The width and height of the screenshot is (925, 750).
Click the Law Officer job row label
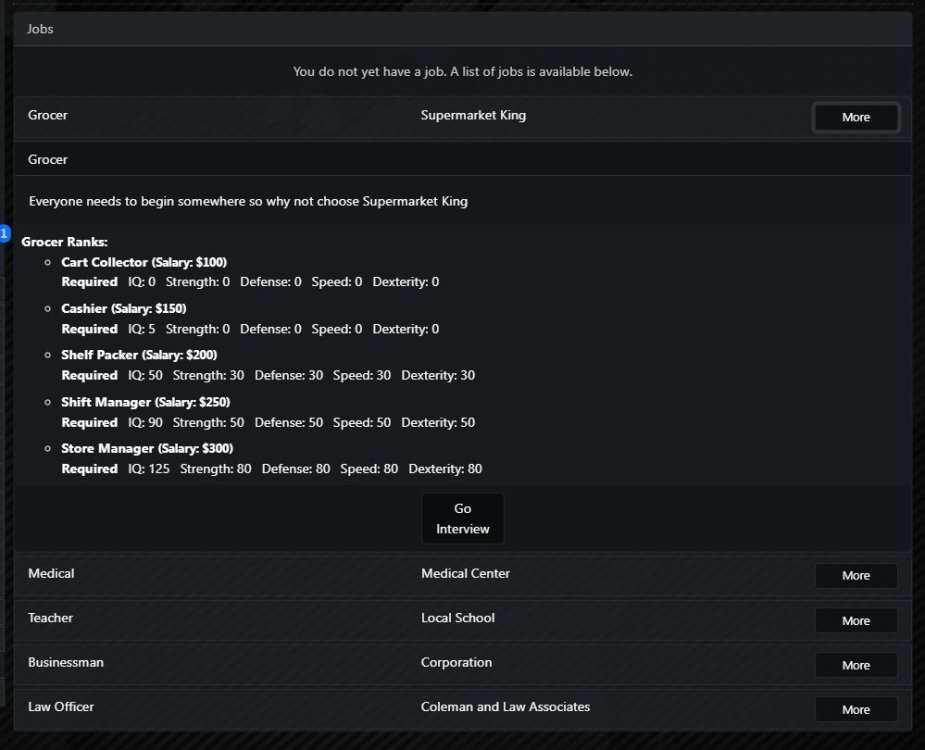click(x=61, y=707)
